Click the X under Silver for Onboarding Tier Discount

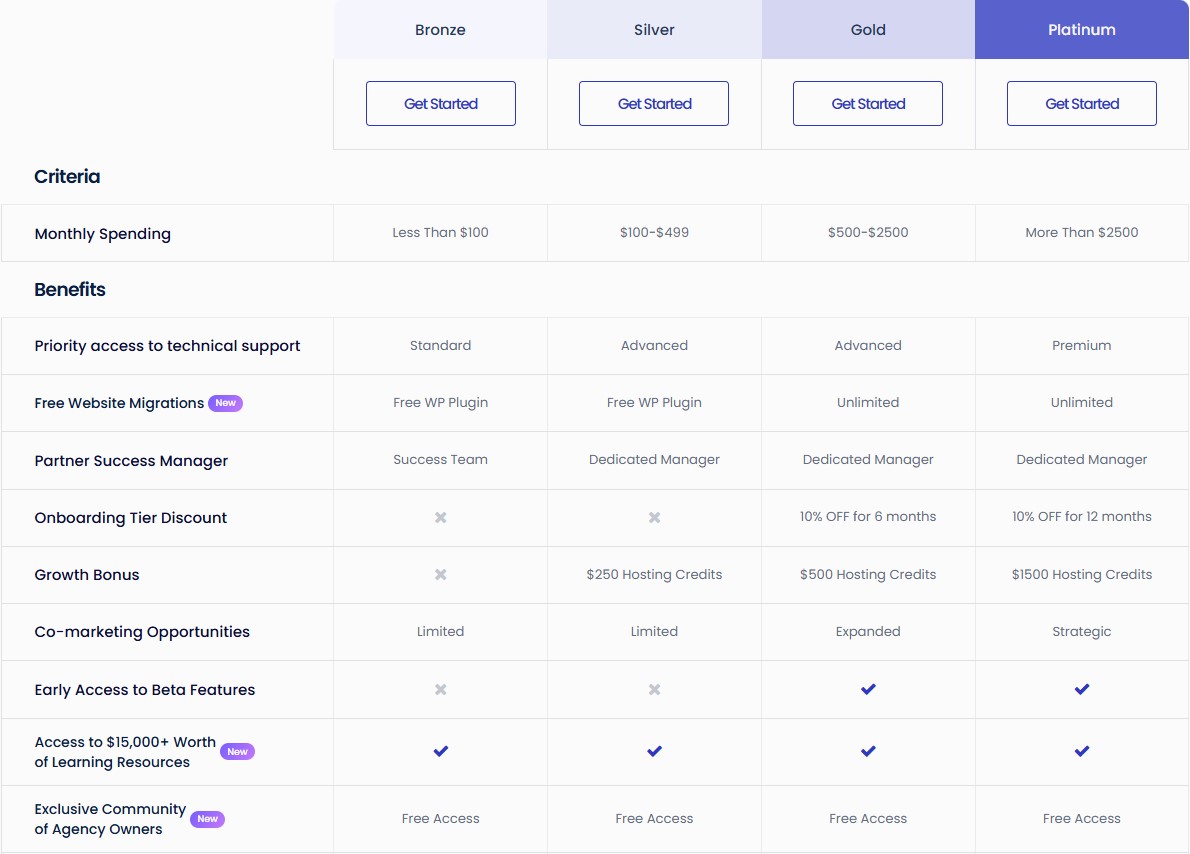(654, 518)
